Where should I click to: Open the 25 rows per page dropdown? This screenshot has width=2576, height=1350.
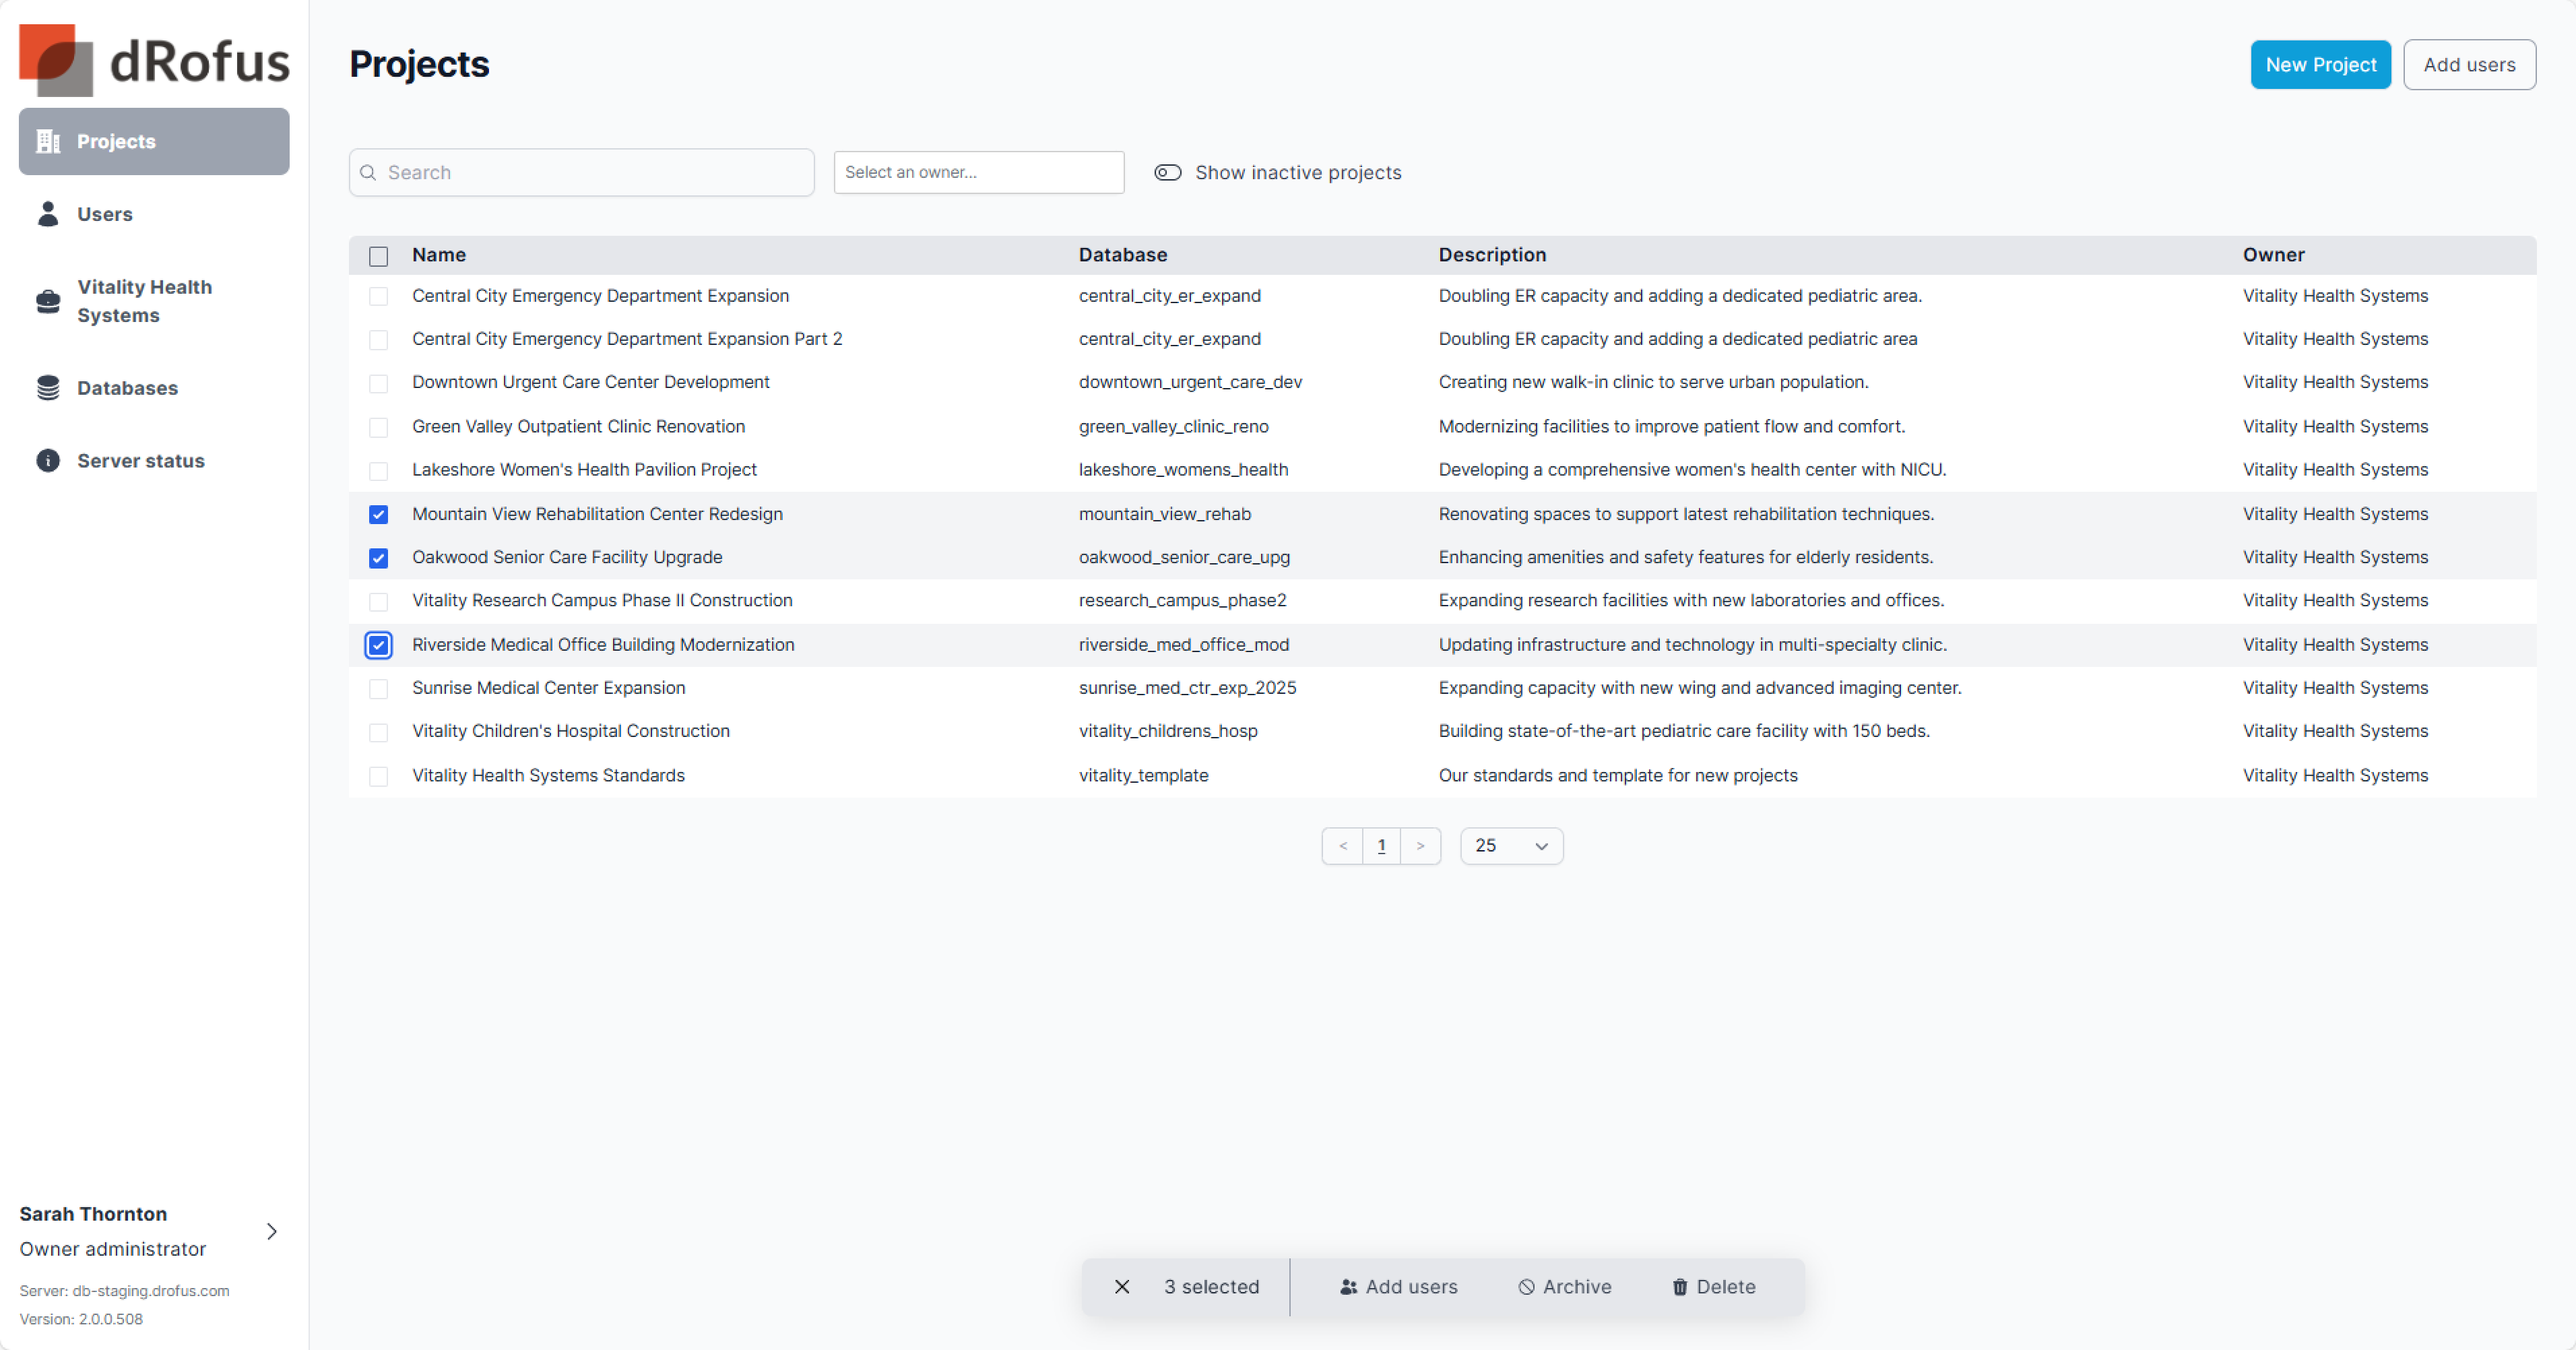tap(1511, 846)
